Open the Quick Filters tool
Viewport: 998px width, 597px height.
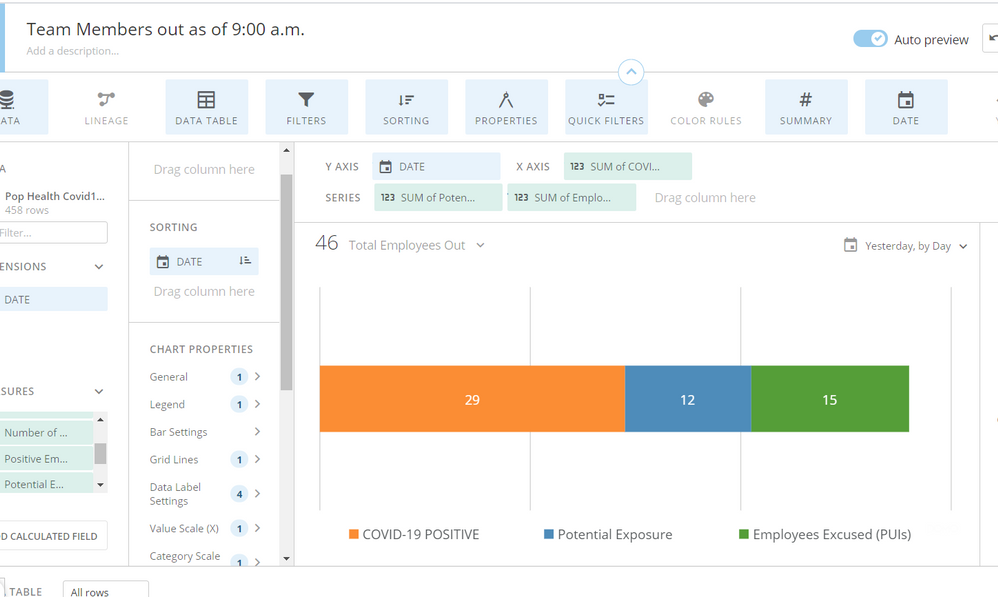[x=606, y=107]
